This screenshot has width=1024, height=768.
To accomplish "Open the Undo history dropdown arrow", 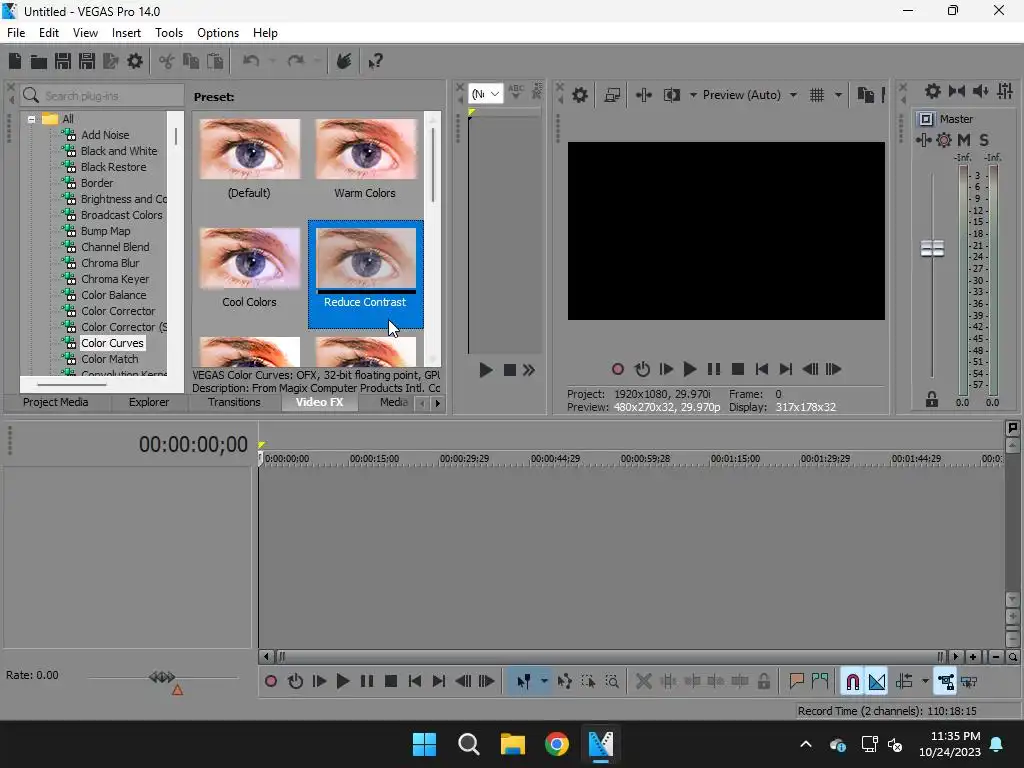I will (x=272, y=61).
